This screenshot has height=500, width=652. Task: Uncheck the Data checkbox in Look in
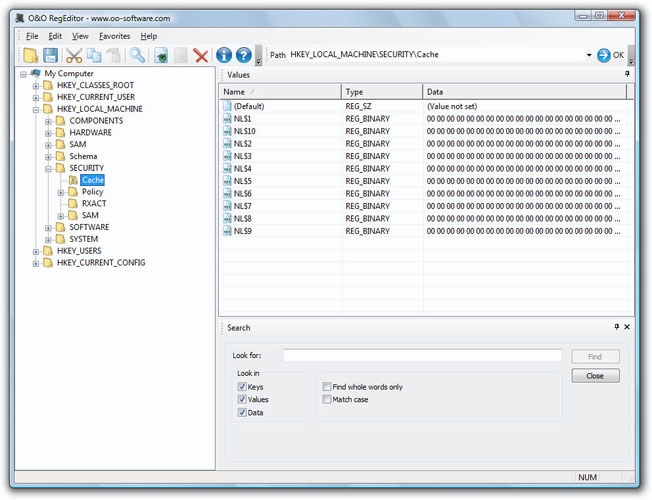[242, 412]
